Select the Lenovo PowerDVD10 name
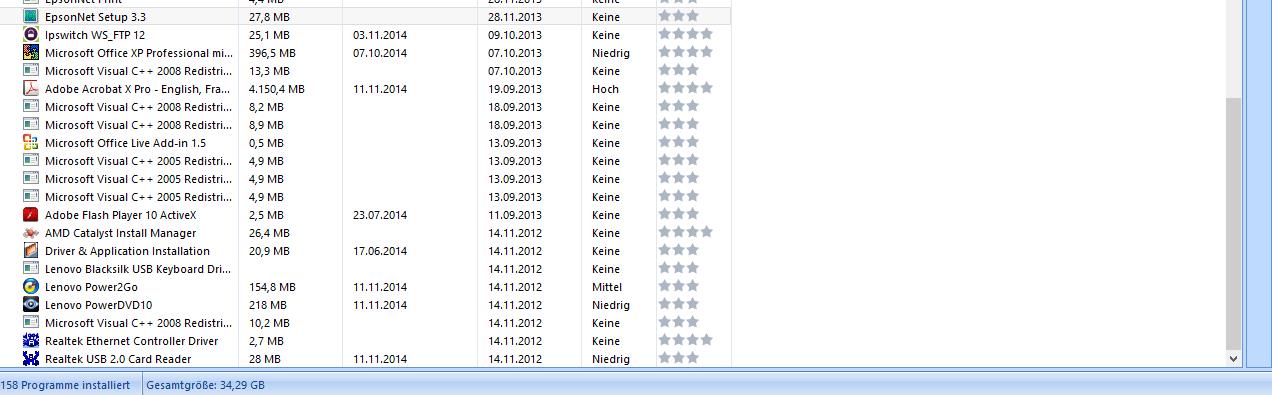This screenshot has height=395, width=1272. pos(98,305)
